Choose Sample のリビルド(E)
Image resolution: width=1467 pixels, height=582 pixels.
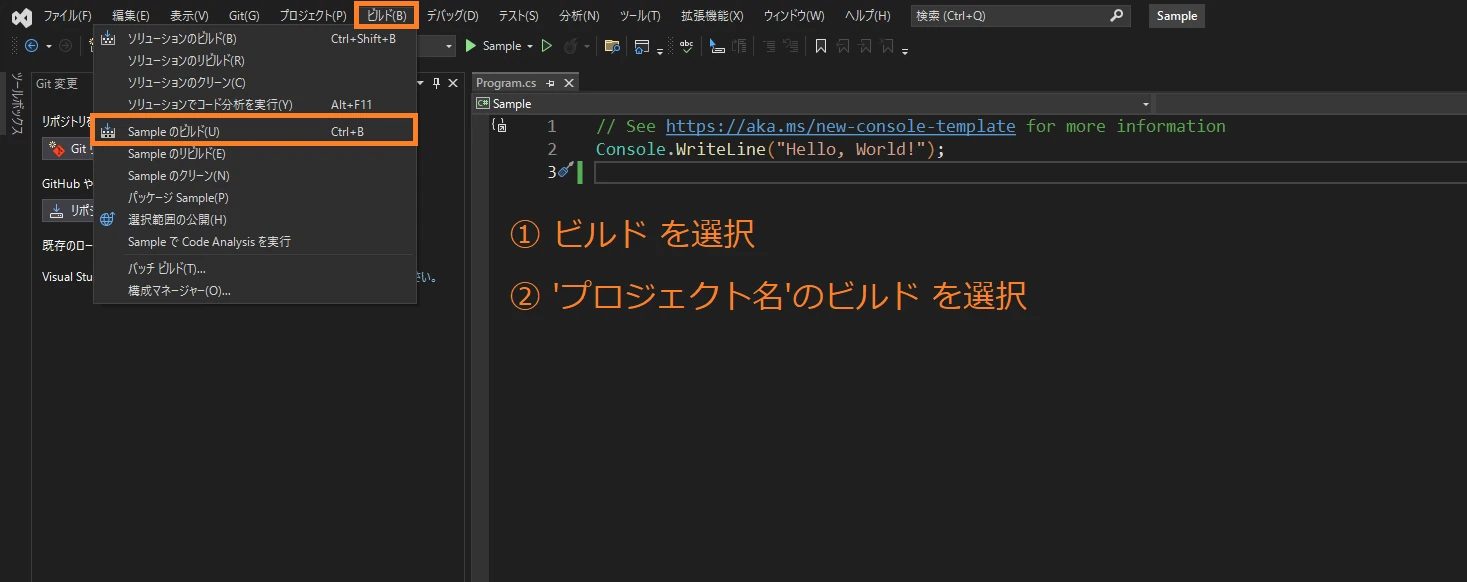[x=255, y=154]
